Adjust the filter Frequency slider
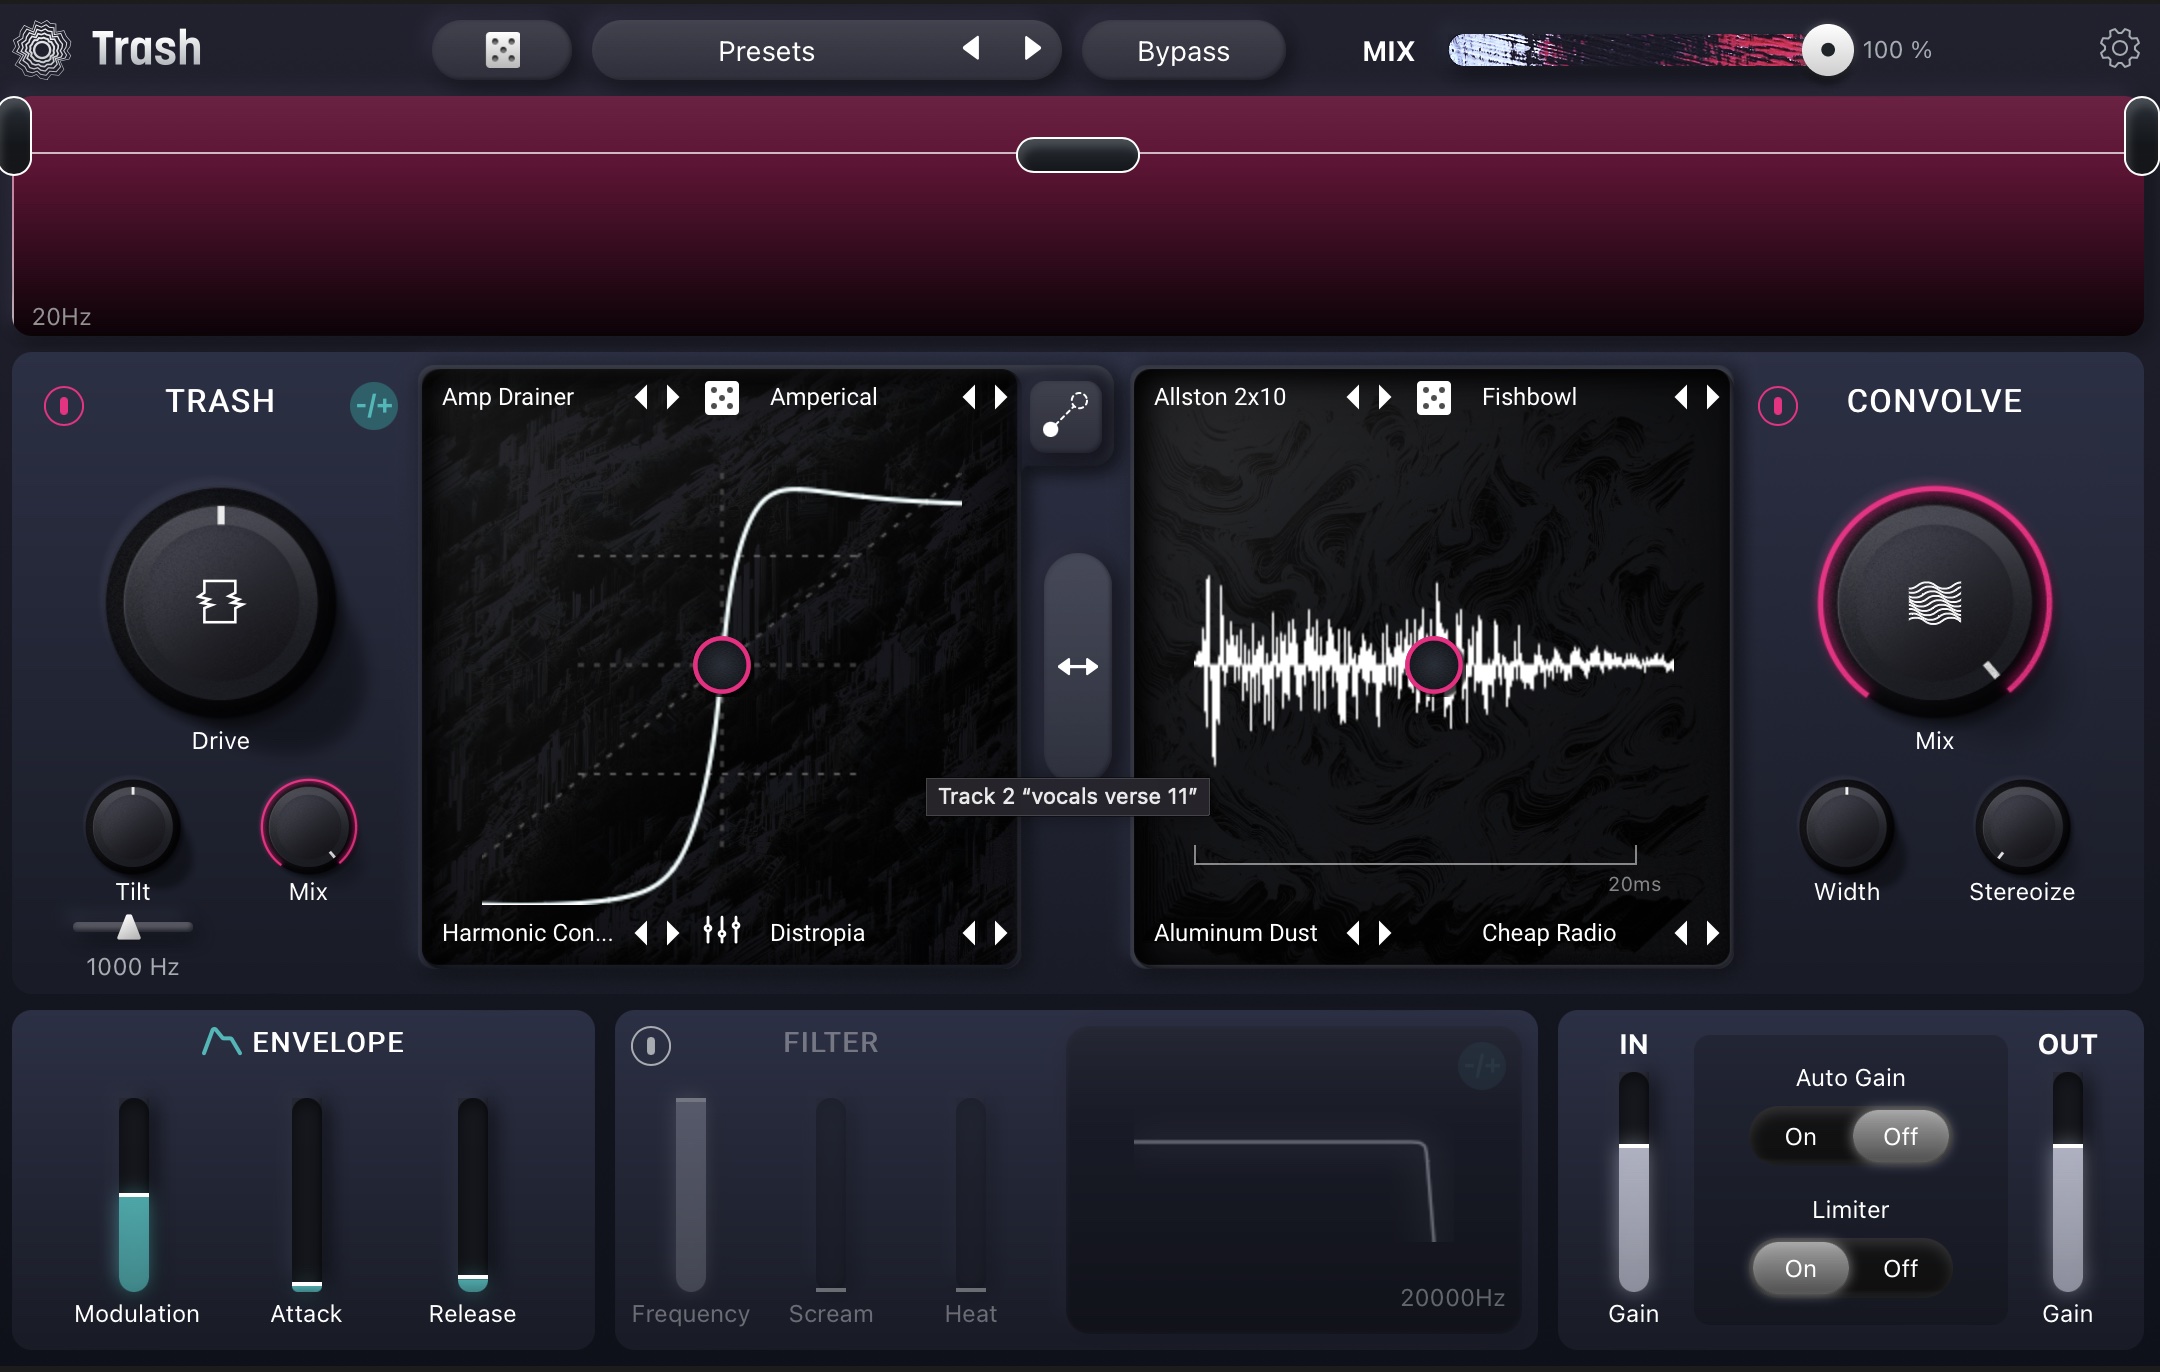 coord(690,1194)
